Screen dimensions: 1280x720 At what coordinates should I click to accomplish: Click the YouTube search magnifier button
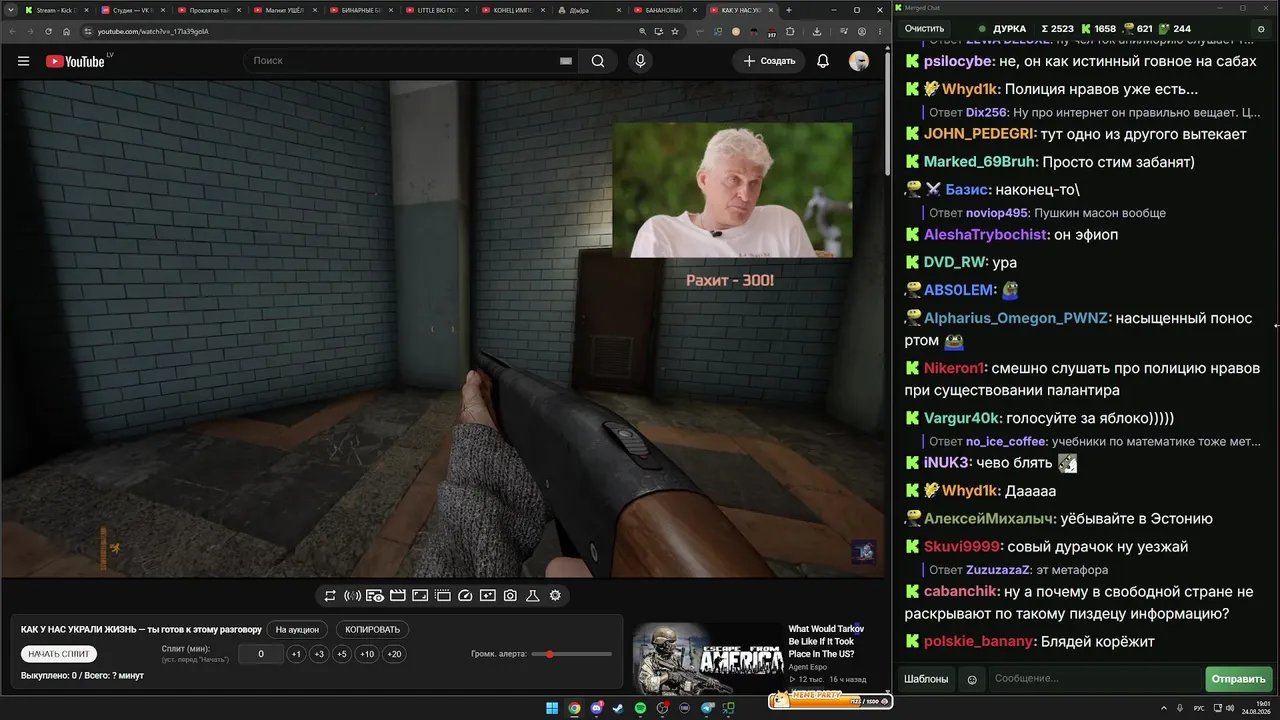[598, 61]
